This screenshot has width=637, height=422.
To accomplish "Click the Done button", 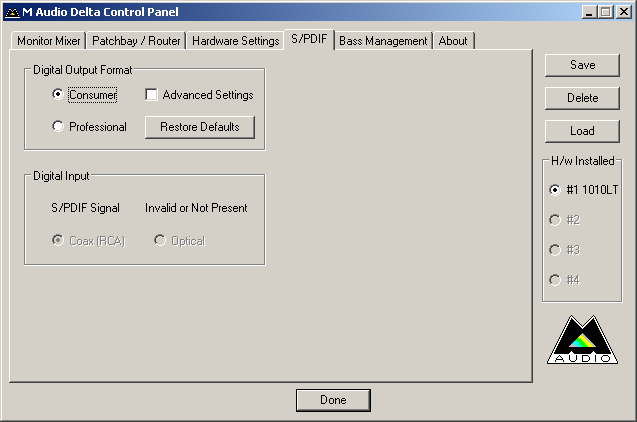I will (333, 400).
